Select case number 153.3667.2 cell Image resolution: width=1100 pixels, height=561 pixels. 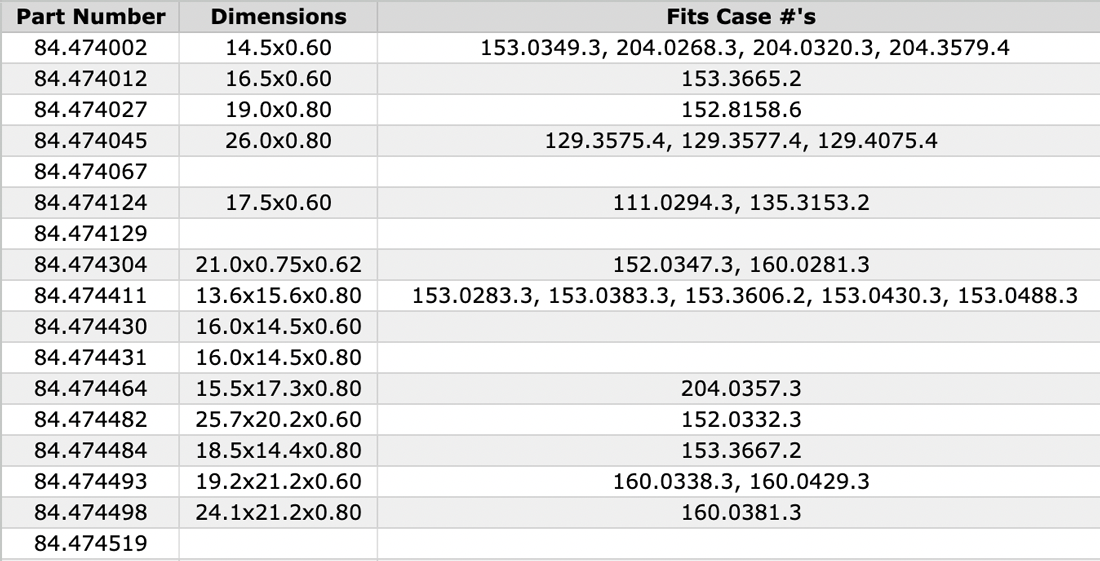[x=740, y=451]
